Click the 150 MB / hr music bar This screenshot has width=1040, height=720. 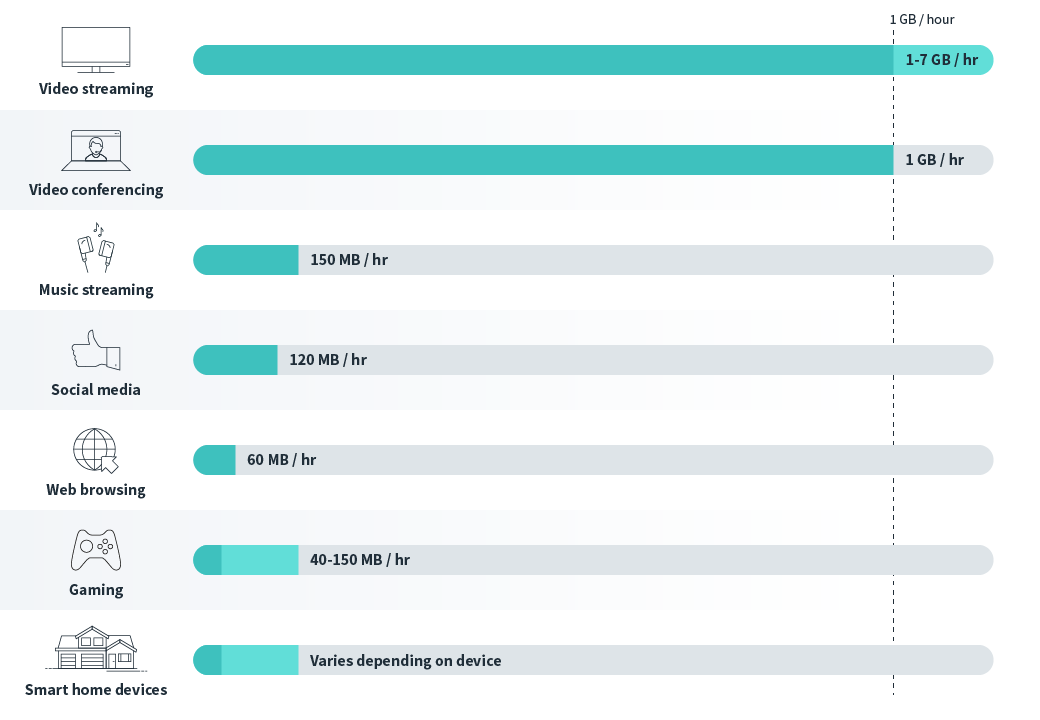(593, 260)
